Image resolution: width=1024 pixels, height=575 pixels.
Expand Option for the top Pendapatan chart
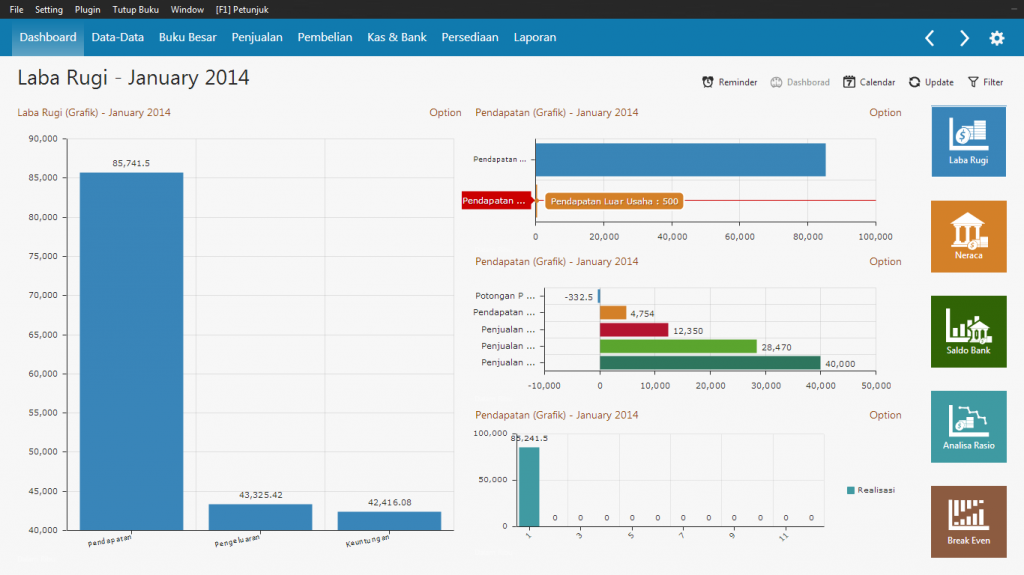click(885, 113)
